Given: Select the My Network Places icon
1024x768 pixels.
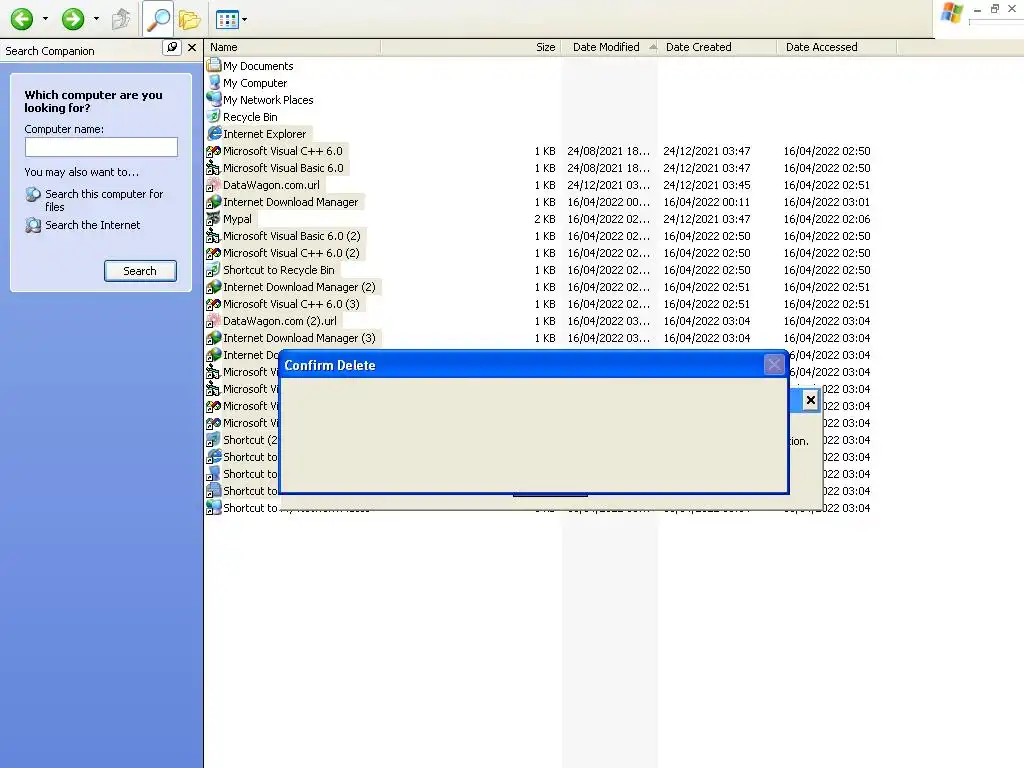Looking at the screenshot, I should click(214, 99).
